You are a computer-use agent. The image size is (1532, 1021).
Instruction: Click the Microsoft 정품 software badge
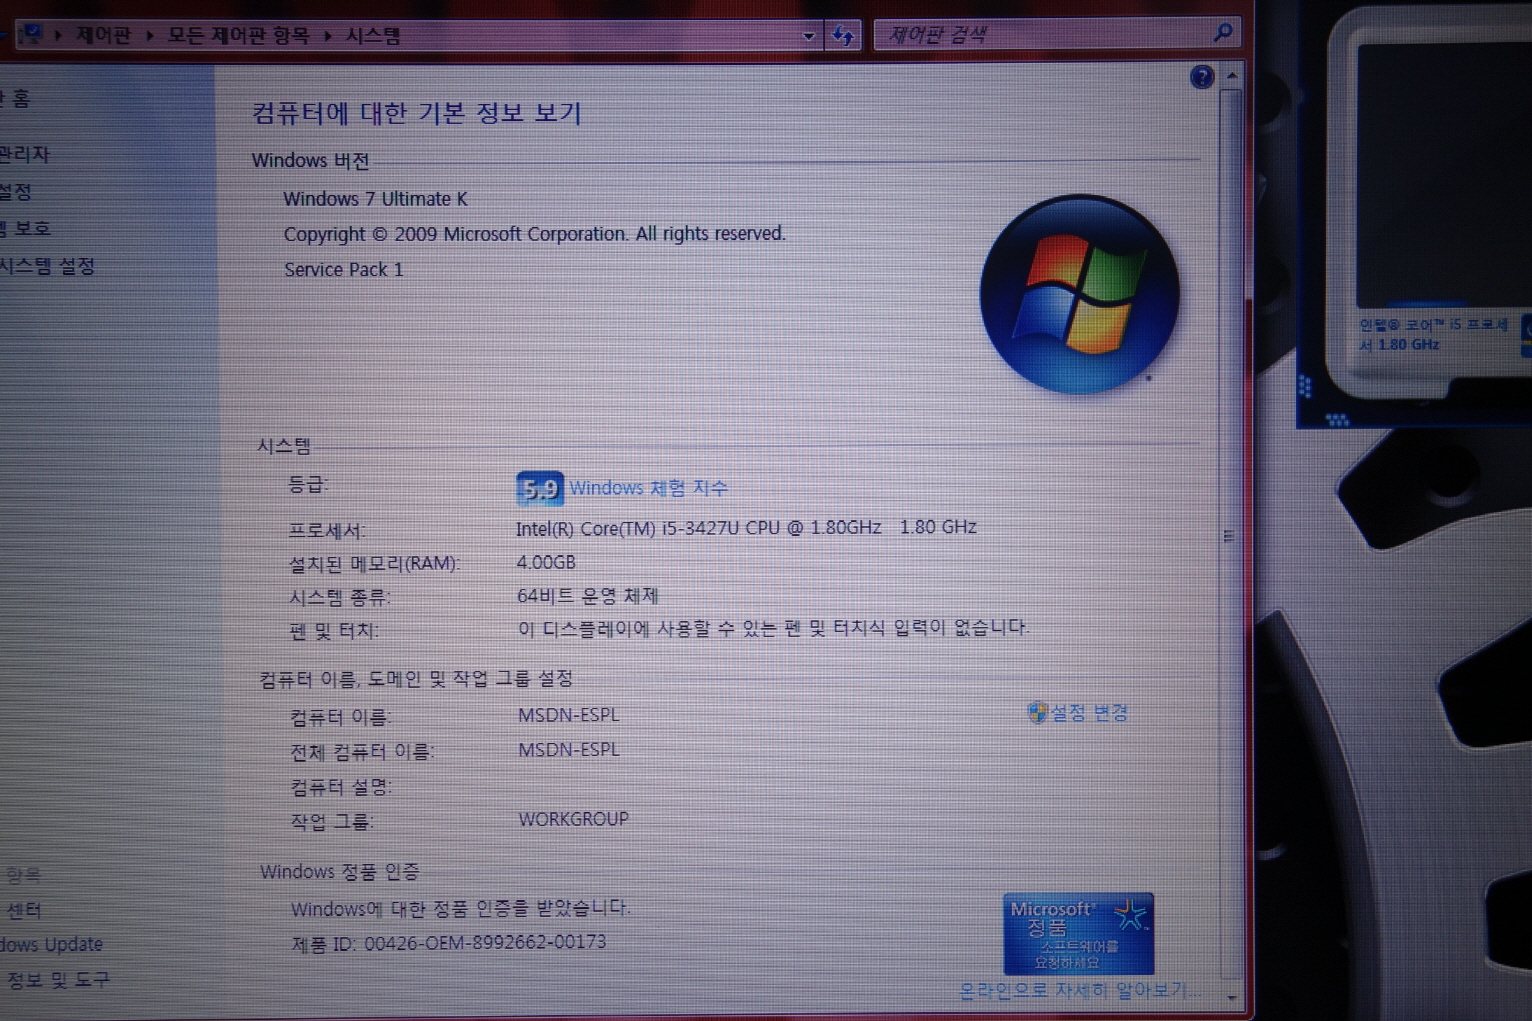(x=1078, y=934)
